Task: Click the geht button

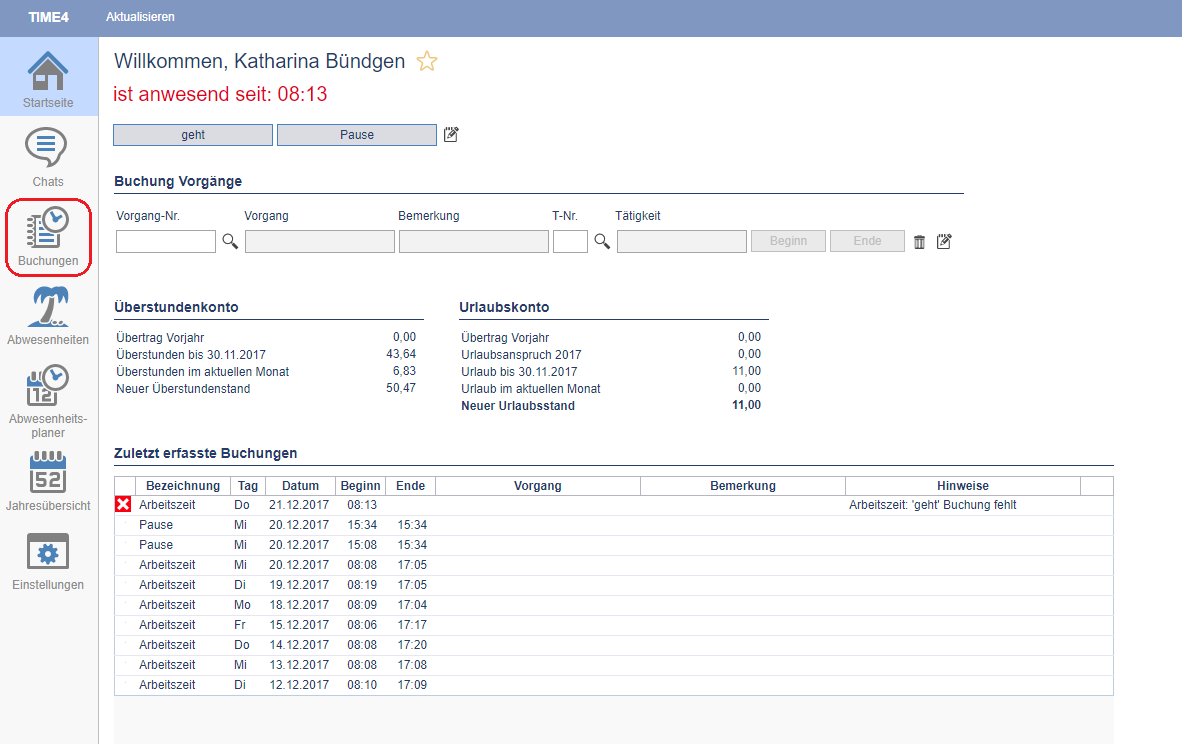Action: [193, 135]
